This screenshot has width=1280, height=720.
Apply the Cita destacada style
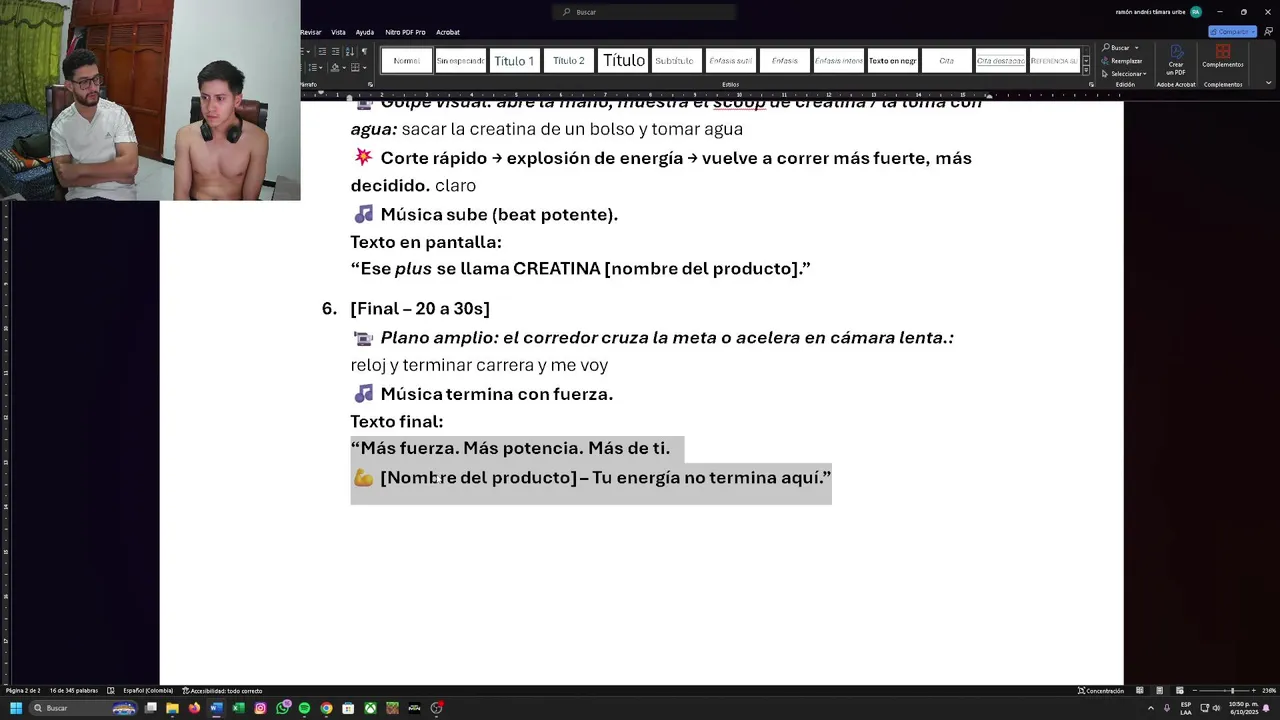pos(1000,60)
